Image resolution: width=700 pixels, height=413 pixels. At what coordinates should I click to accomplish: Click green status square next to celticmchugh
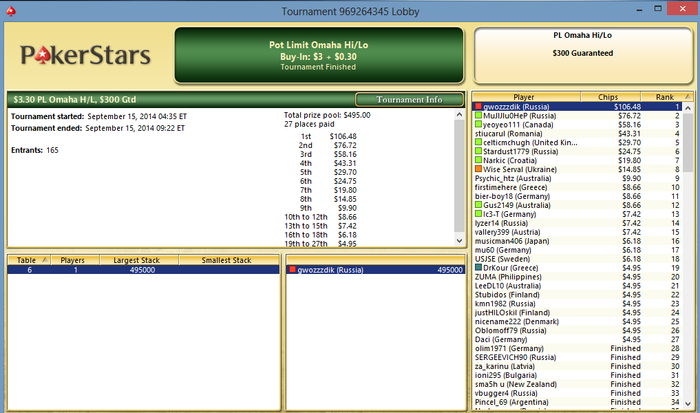(x=478, y=142)
